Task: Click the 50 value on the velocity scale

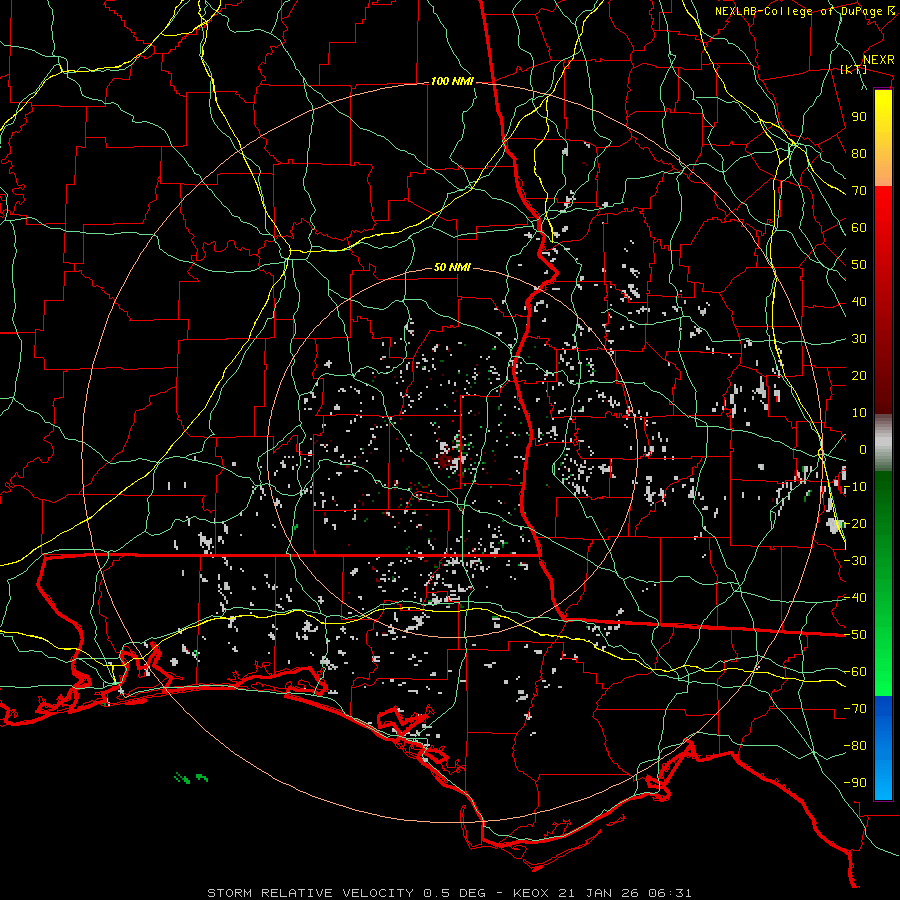Action: 859,265
